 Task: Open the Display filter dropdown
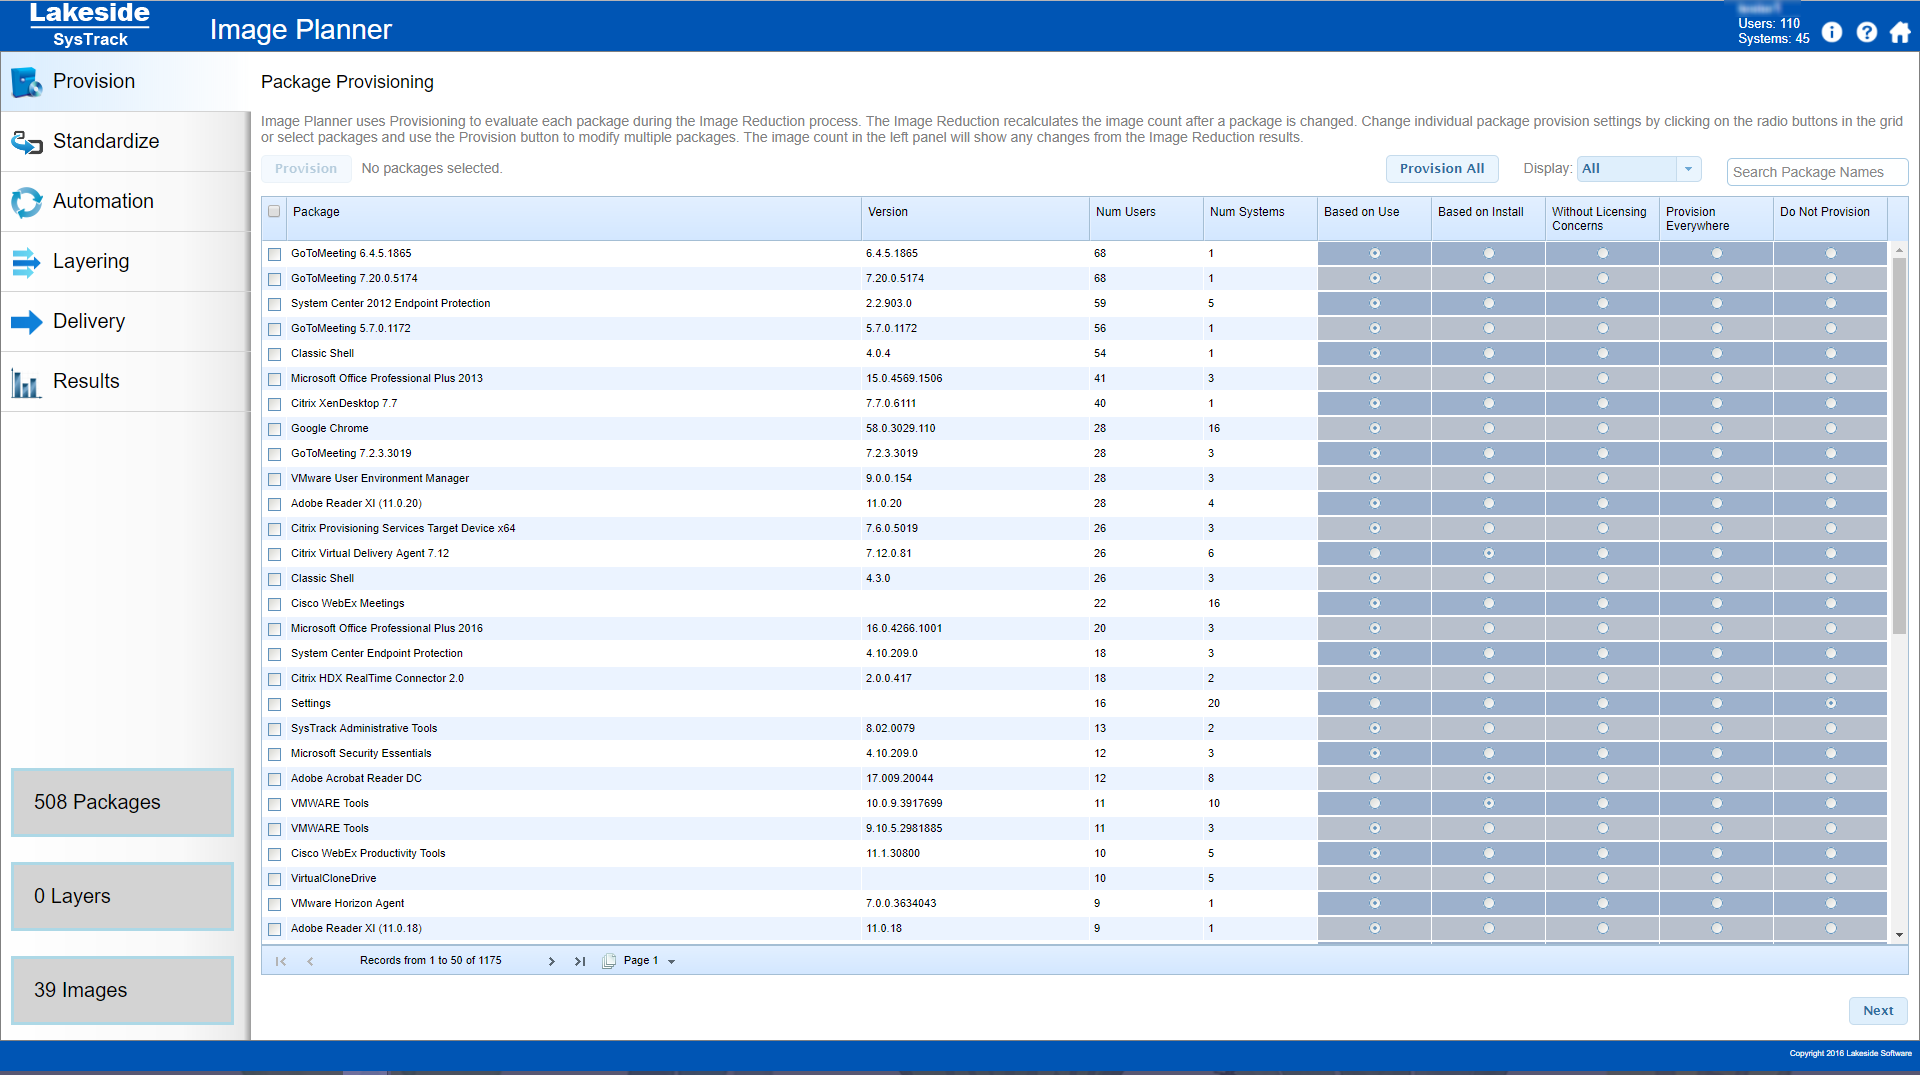click(1688, 169)
